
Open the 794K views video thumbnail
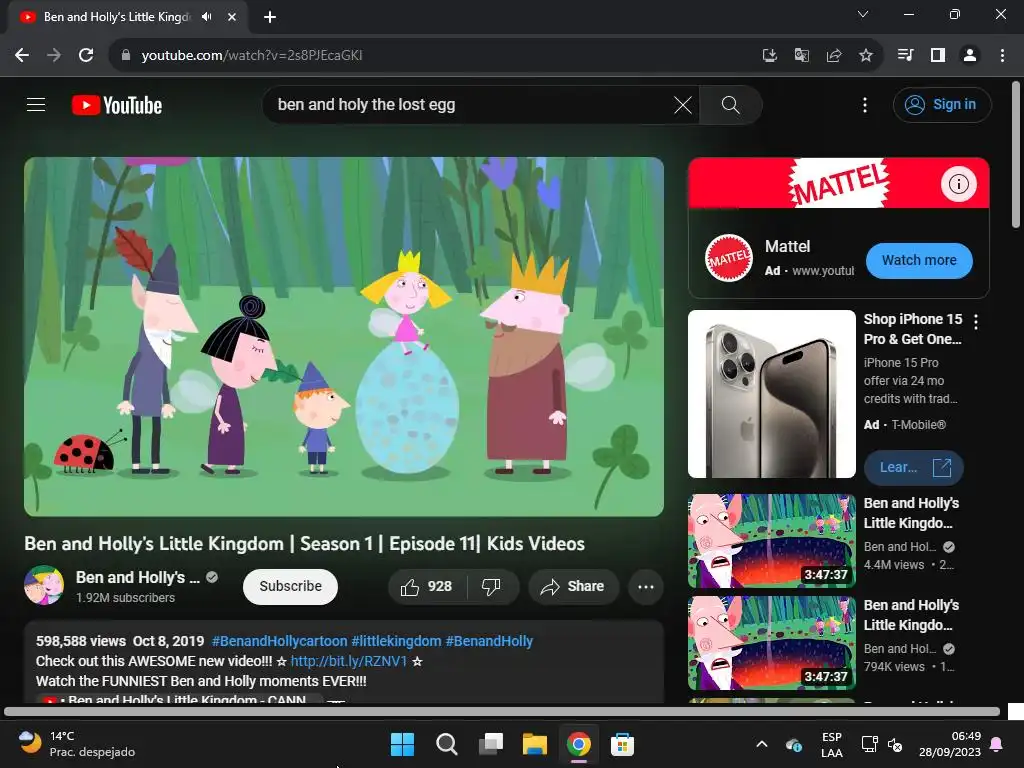(x=771, y=643)
